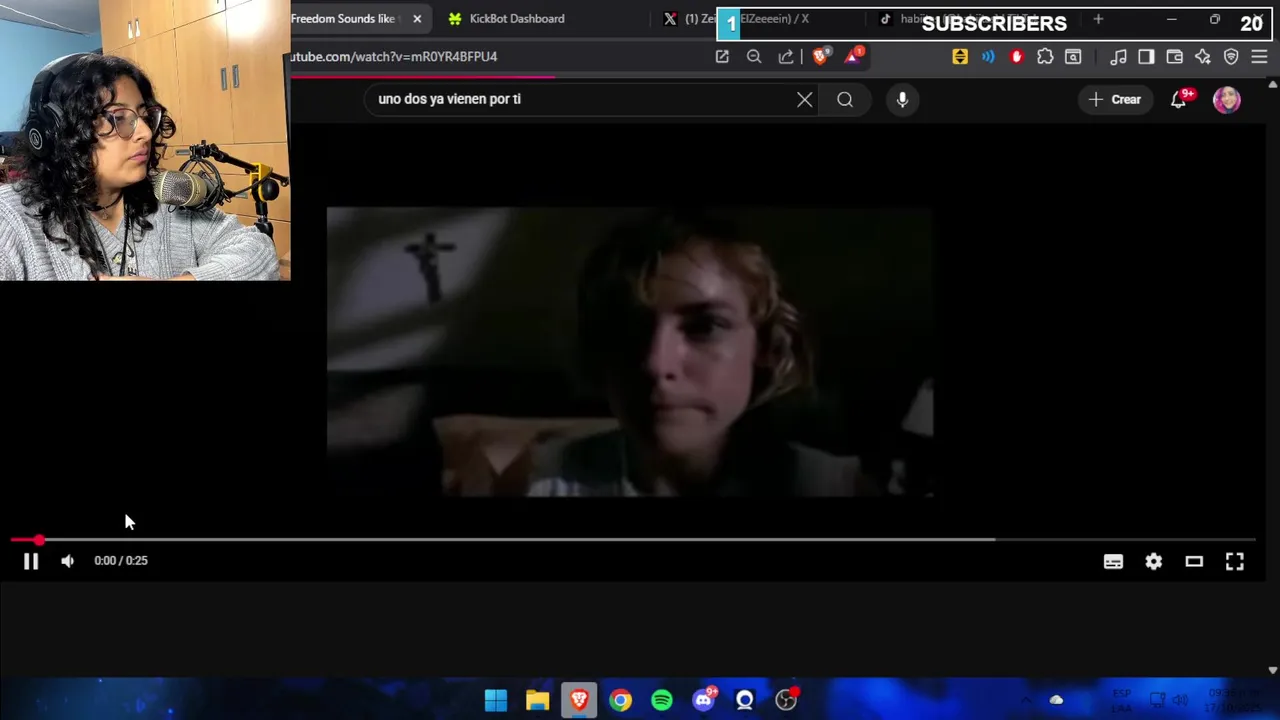Open File Explorer from the taskbar
Image resolution: width=1280 pixels, height=720 pixels.
[x=538, y=700]
